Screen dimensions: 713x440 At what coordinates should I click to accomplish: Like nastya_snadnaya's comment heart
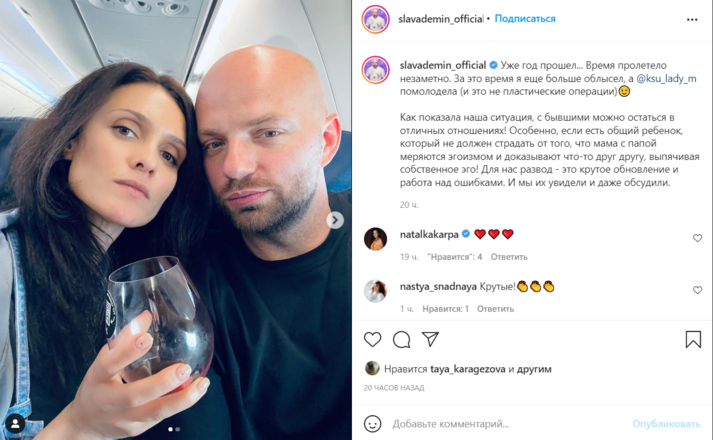[x=697, y=290]
